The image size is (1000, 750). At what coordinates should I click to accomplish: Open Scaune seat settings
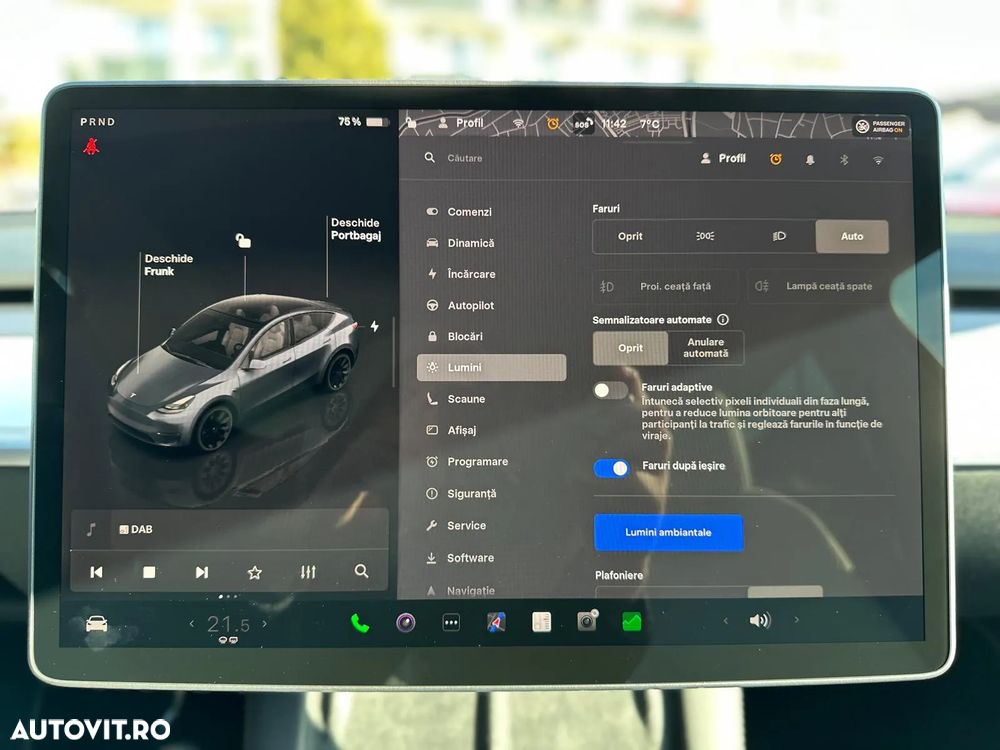pos(456,399)
